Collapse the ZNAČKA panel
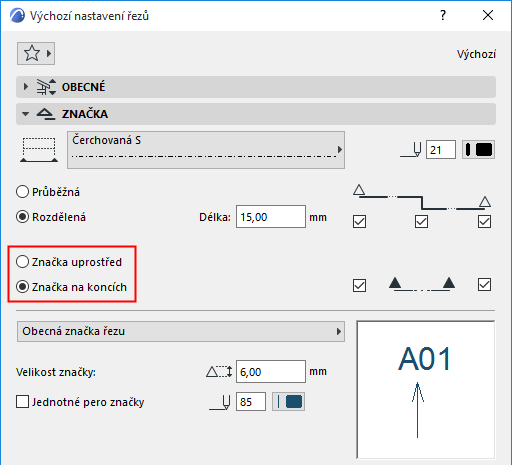The width and height of the screenshot is (512, 465). tap(25, 114)
